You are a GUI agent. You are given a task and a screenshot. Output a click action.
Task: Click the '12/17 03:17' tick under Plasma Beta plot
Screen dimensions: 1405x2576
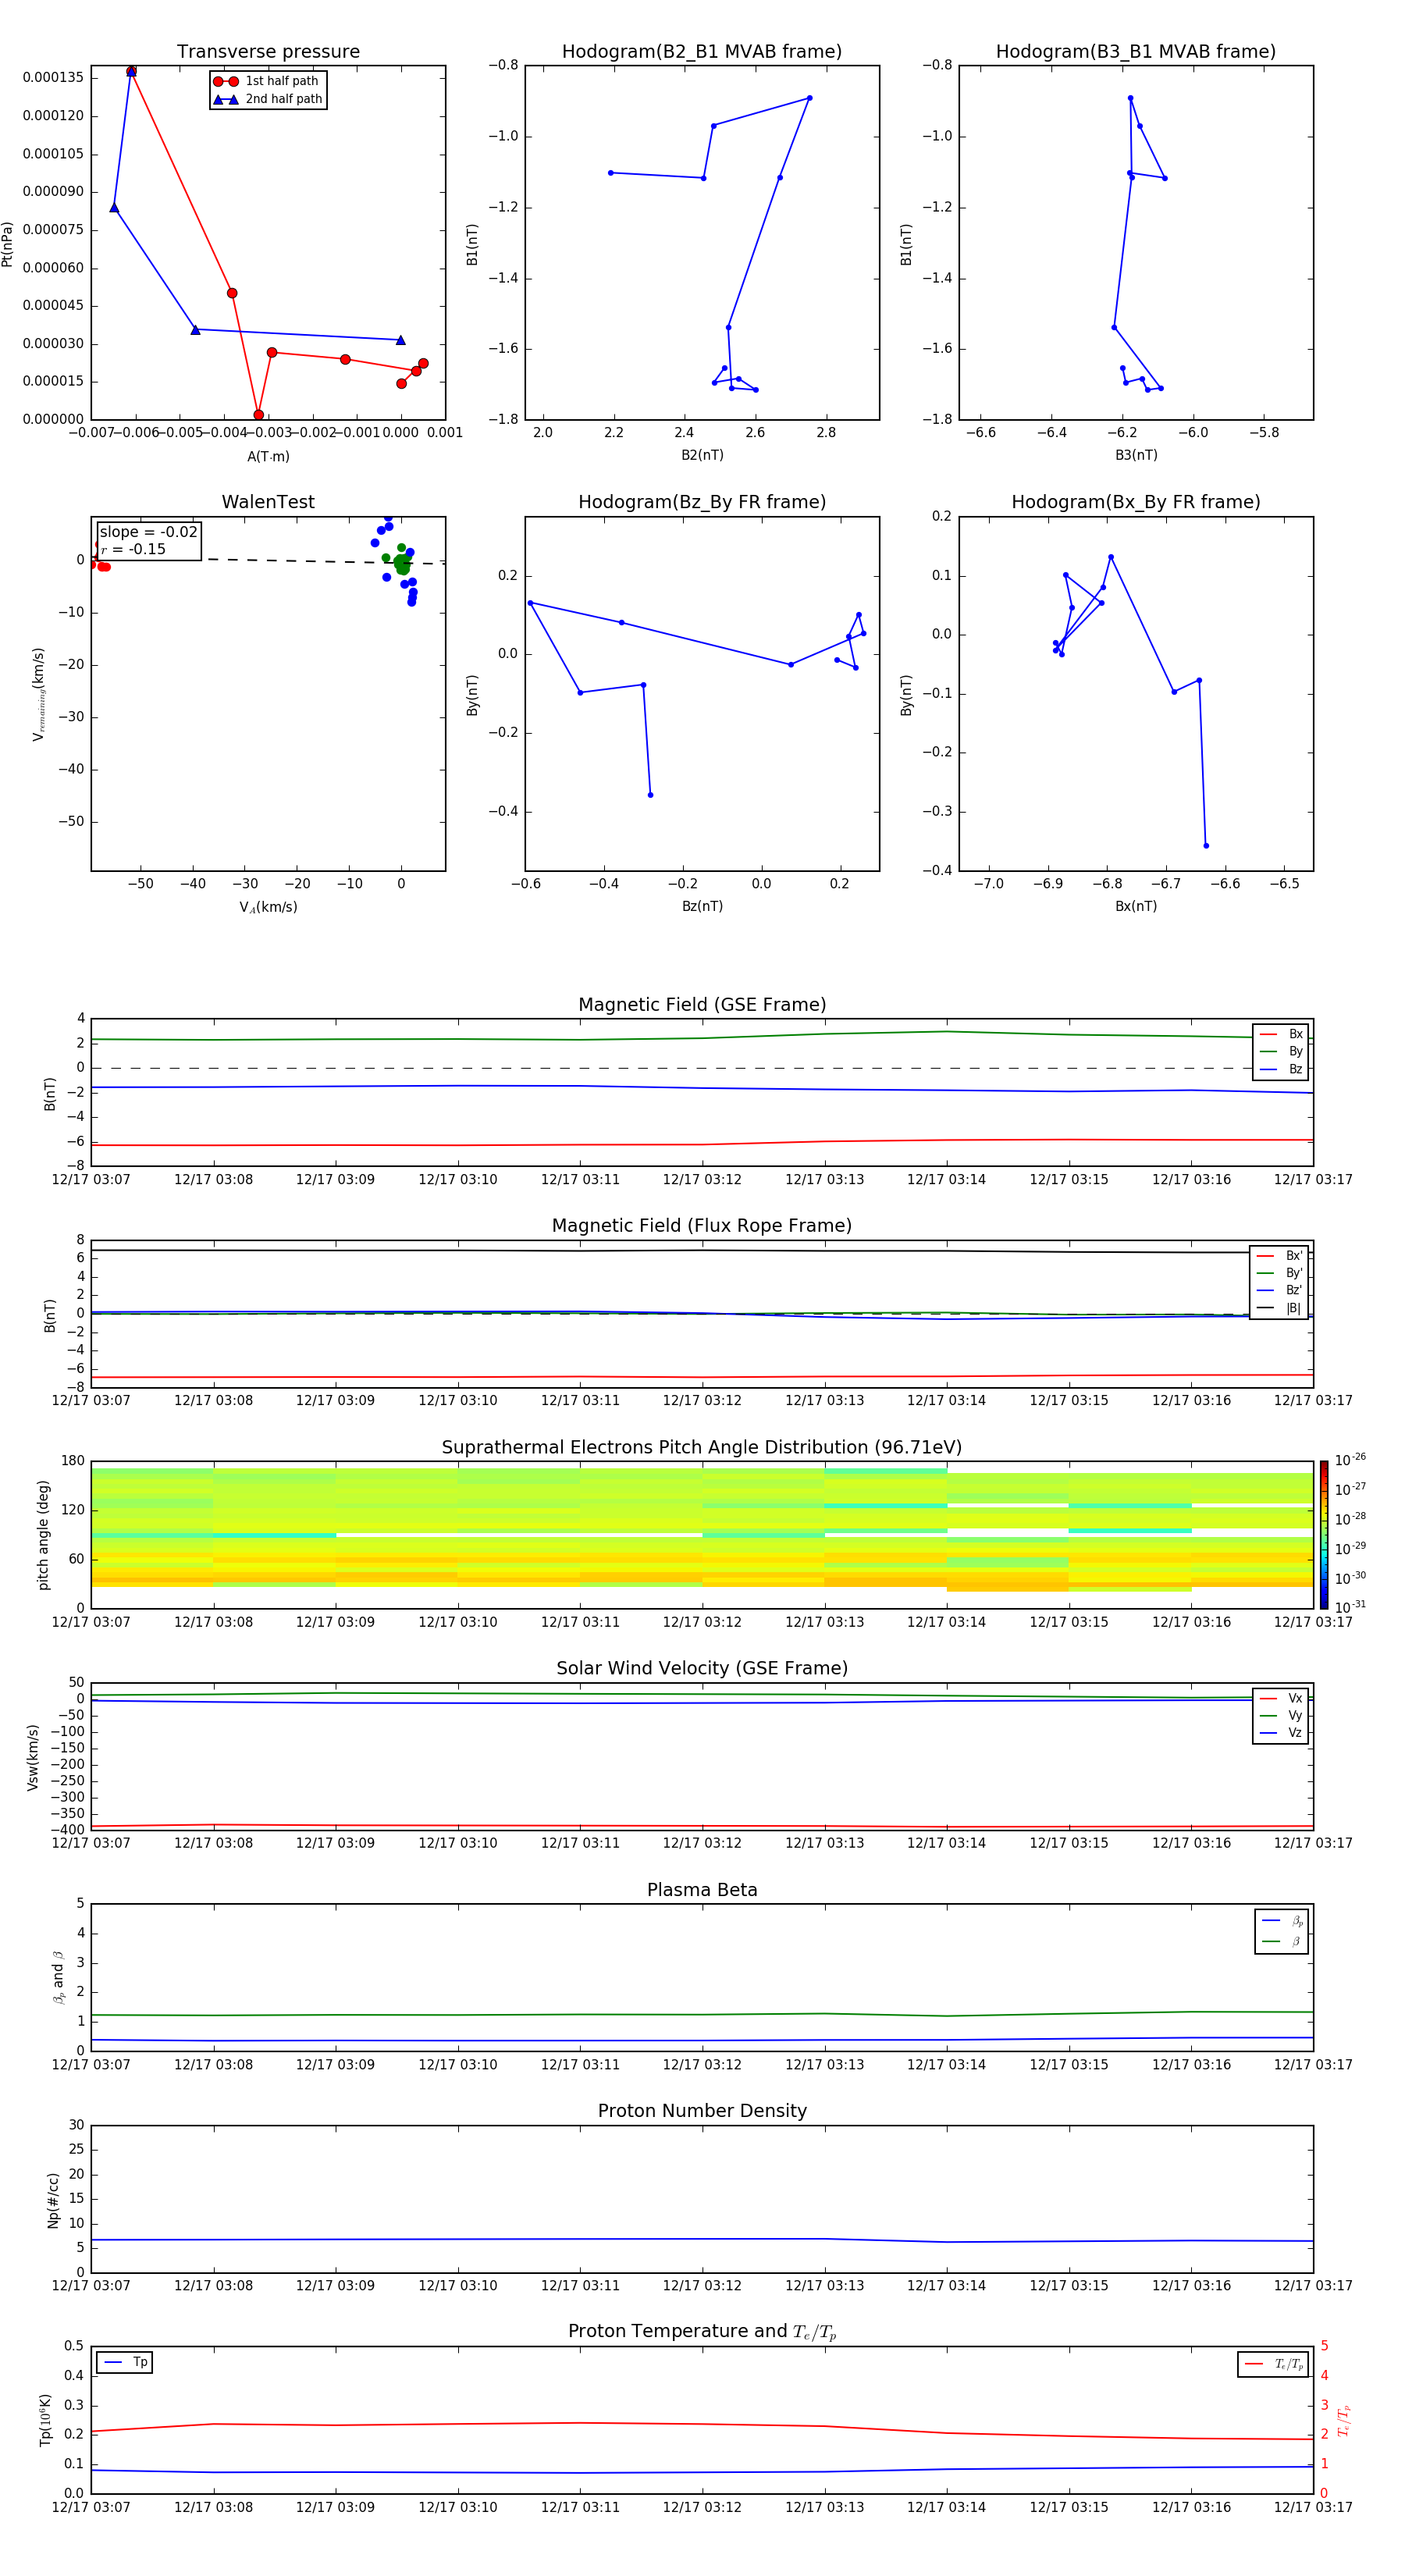click(1313, 2065)
